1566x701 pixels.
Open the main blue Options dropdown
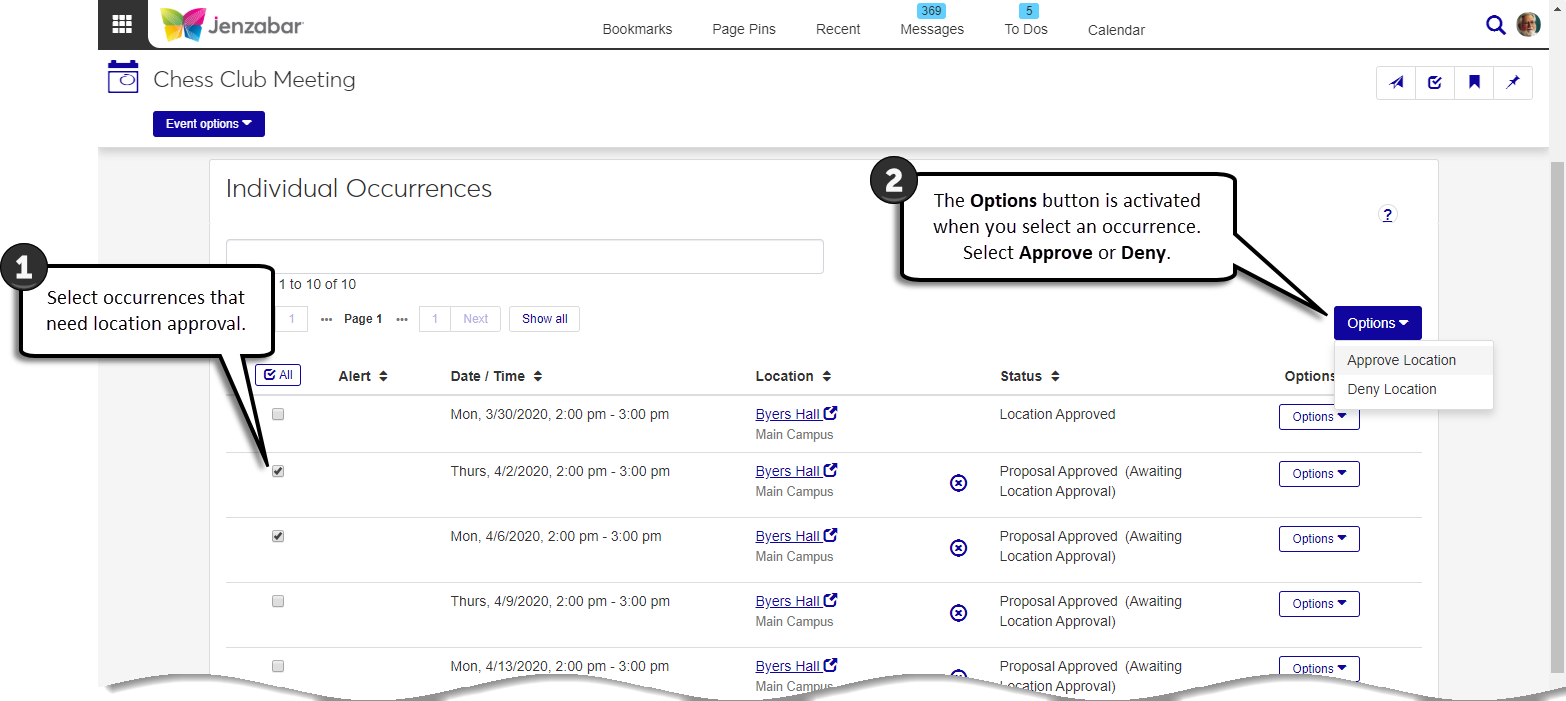coord(1377,323)
